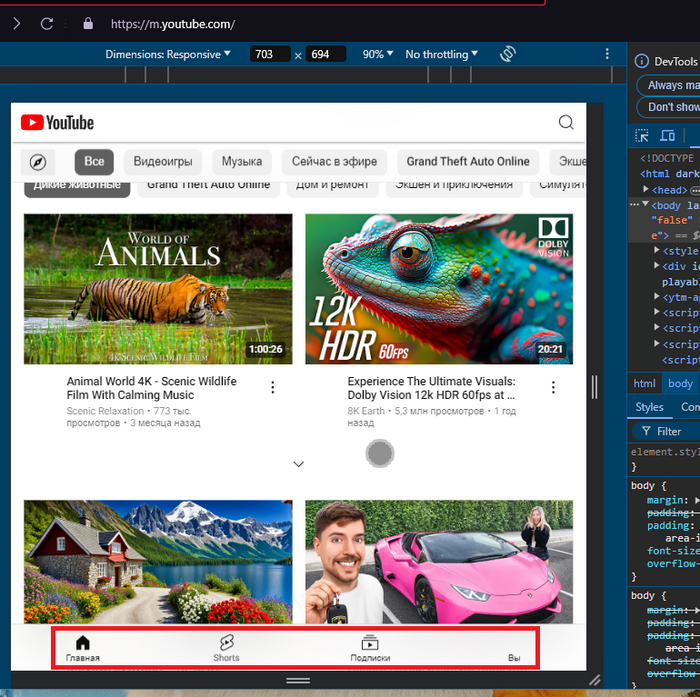Viewport: 700px width, 697px height.
Task: Expand the head element in DOM tree
Action: pos(645,190)
